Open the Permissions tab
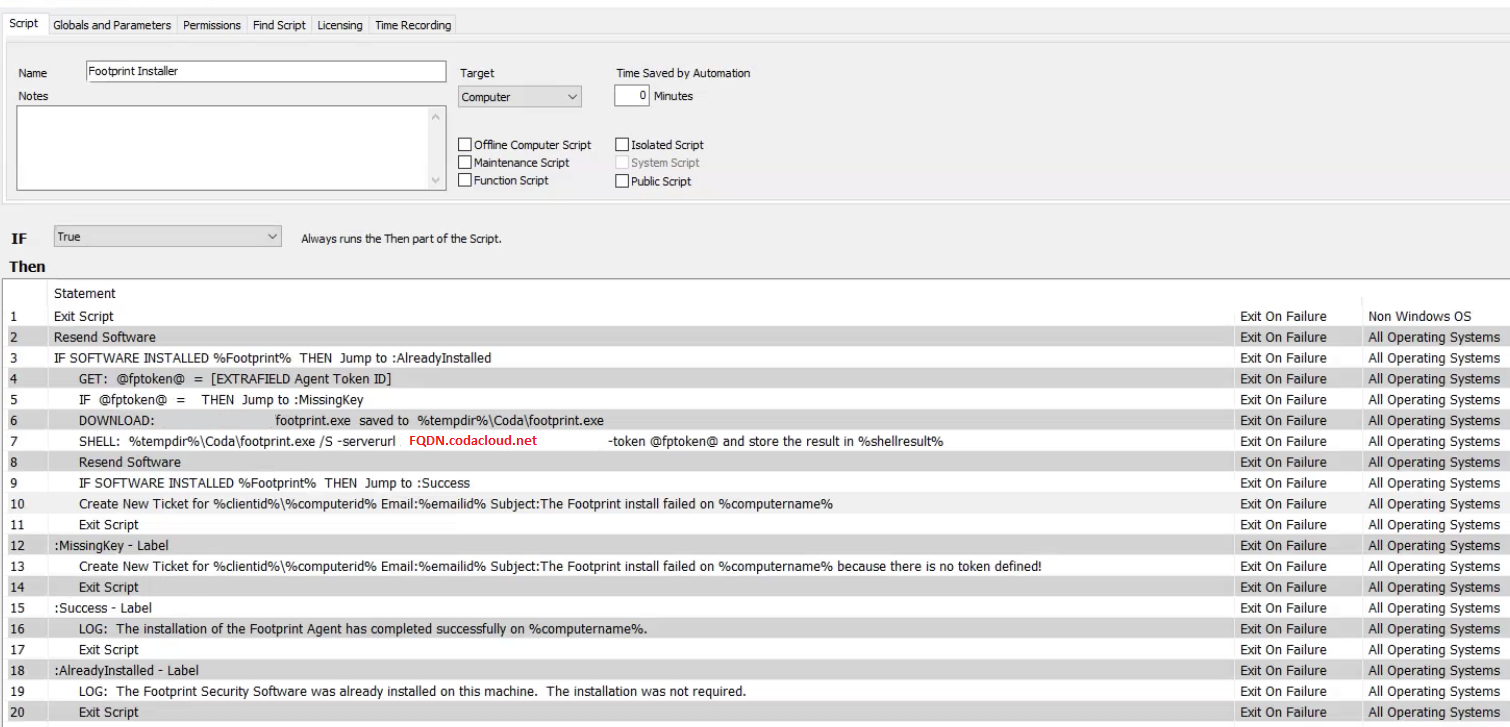 point(211,24)
